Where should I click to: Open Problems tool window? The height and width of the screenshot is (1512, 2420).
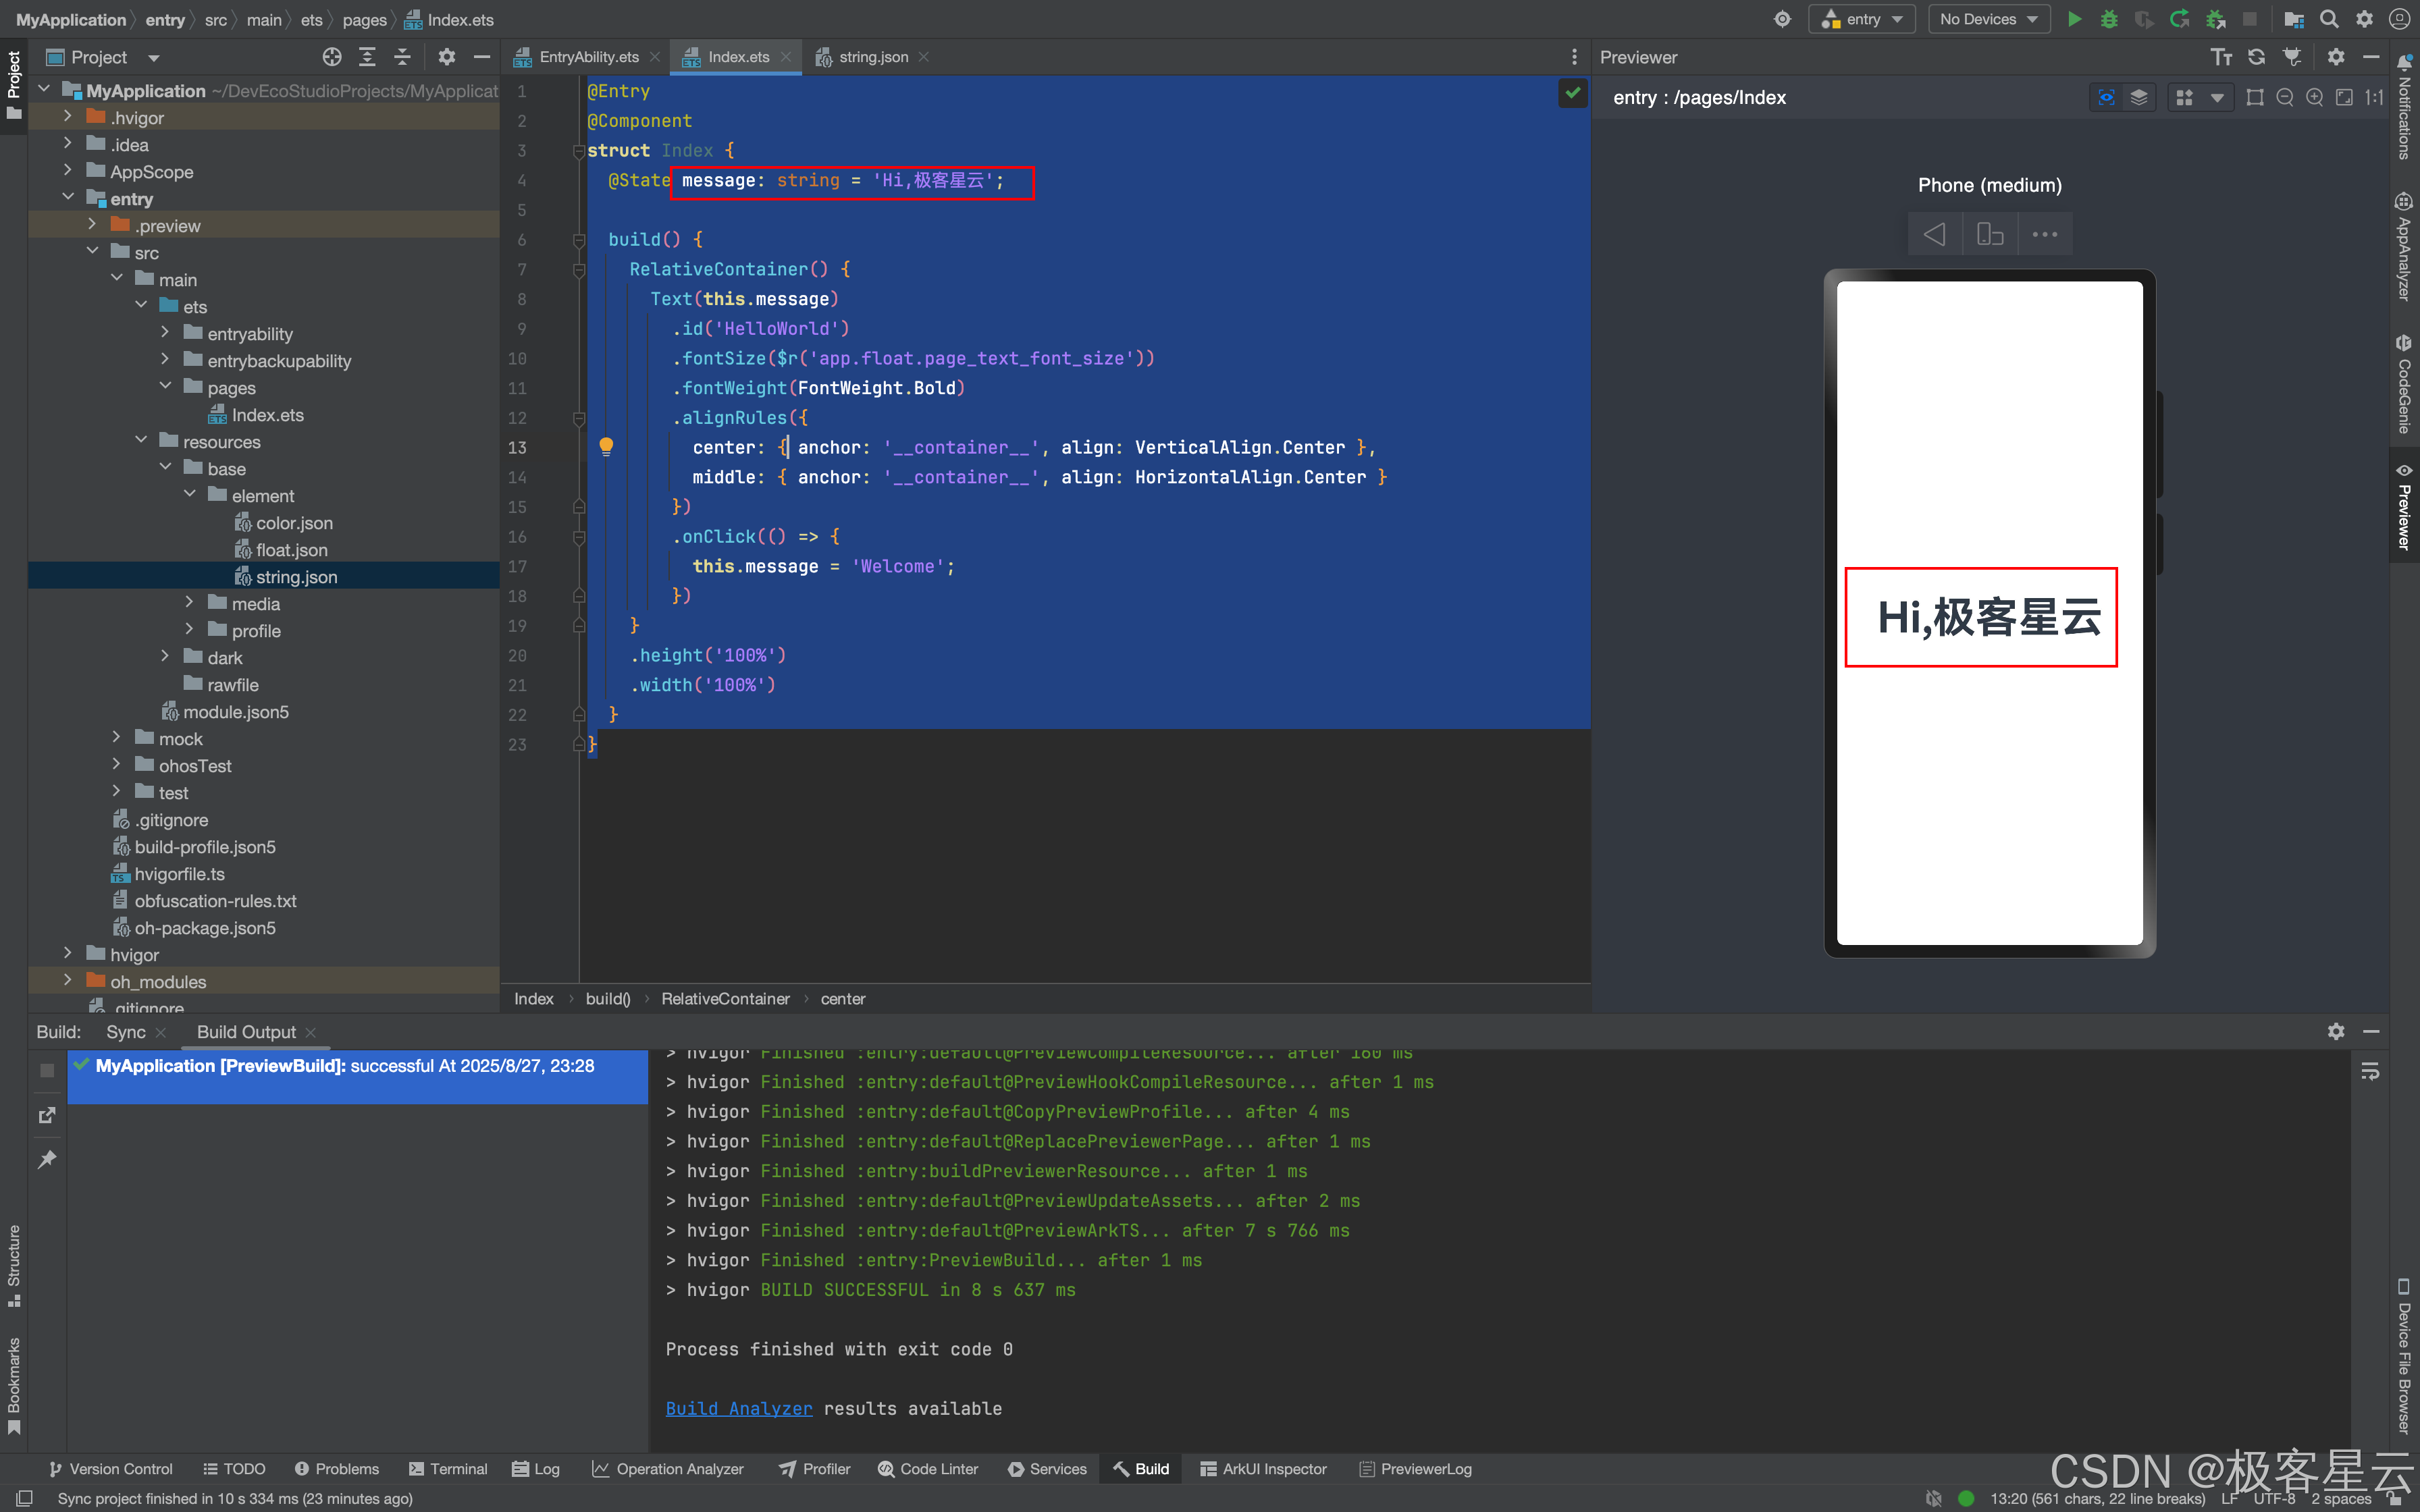click(x=336, y=1469)
